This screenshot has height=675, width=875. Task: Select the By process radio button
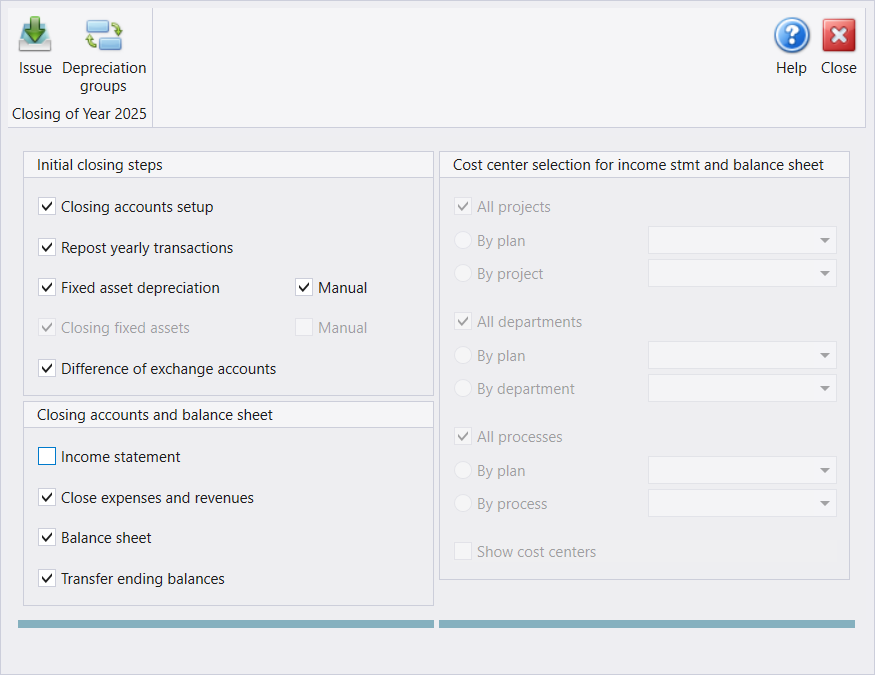click(x=463, y=503)
